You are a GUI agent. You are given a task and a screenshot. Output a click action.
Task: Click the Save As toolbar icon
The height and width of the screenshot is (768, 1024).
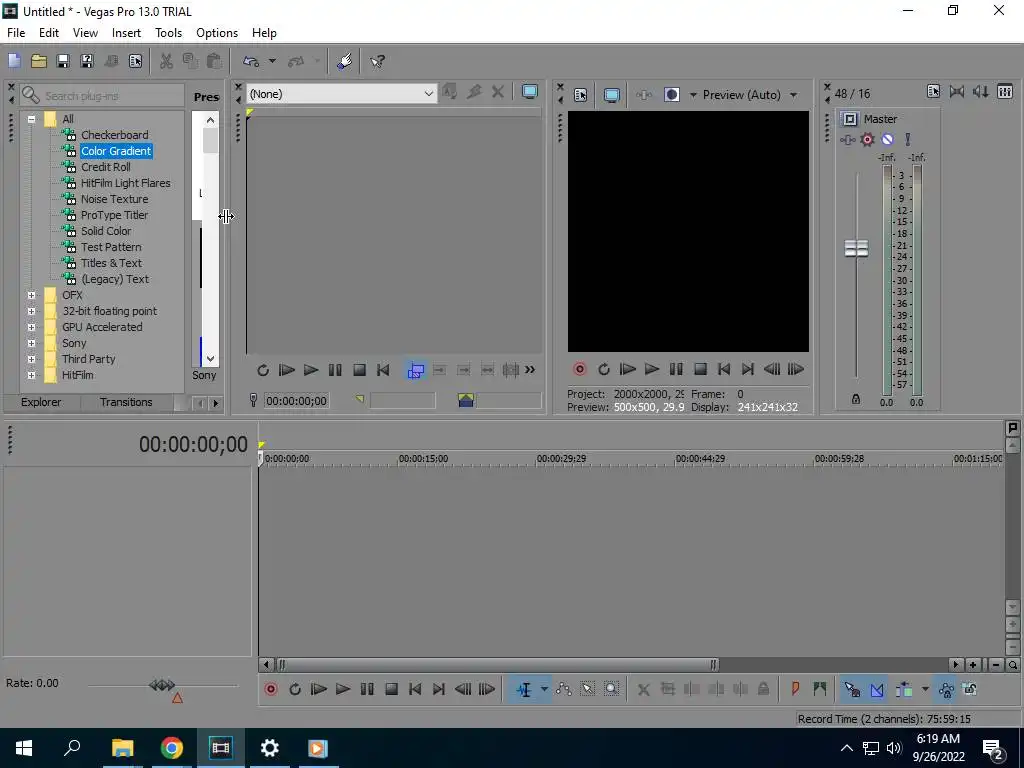pos(87,61)
